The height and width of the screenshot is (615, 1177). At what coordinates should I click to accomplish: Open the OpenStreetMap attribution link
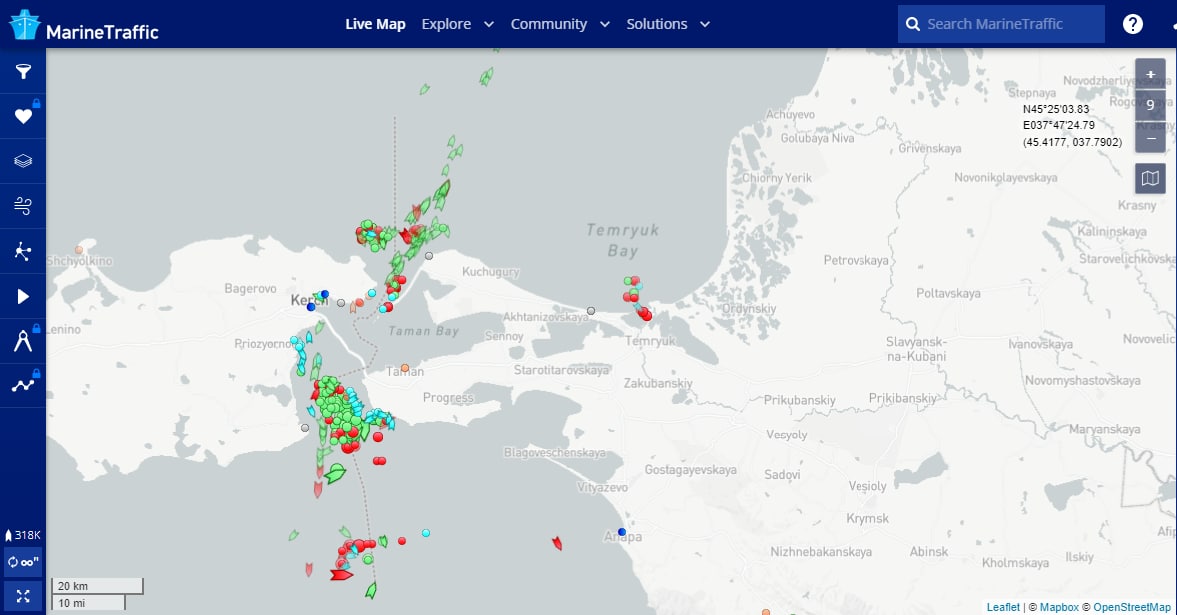point(1131,607)
